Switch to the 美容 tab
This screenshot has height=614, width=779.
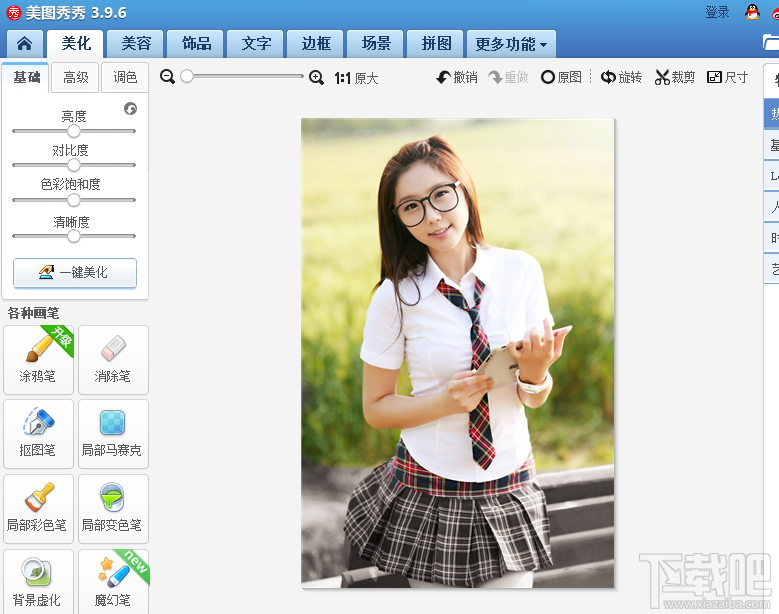coord(136,44)
